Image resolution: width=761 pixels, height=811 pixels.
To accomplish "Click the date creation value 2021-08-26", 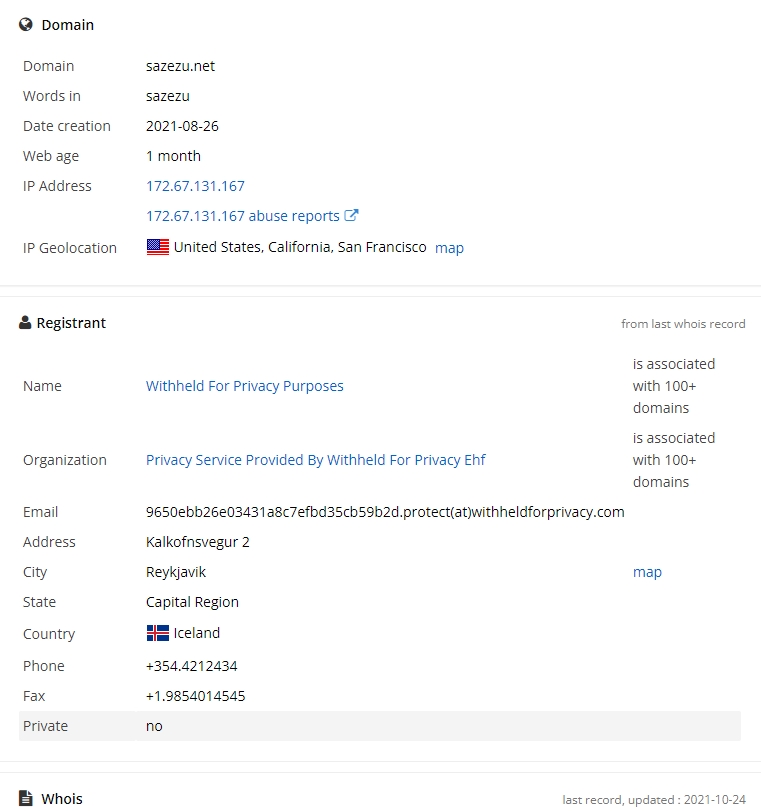I will click(x=182, y=126).
